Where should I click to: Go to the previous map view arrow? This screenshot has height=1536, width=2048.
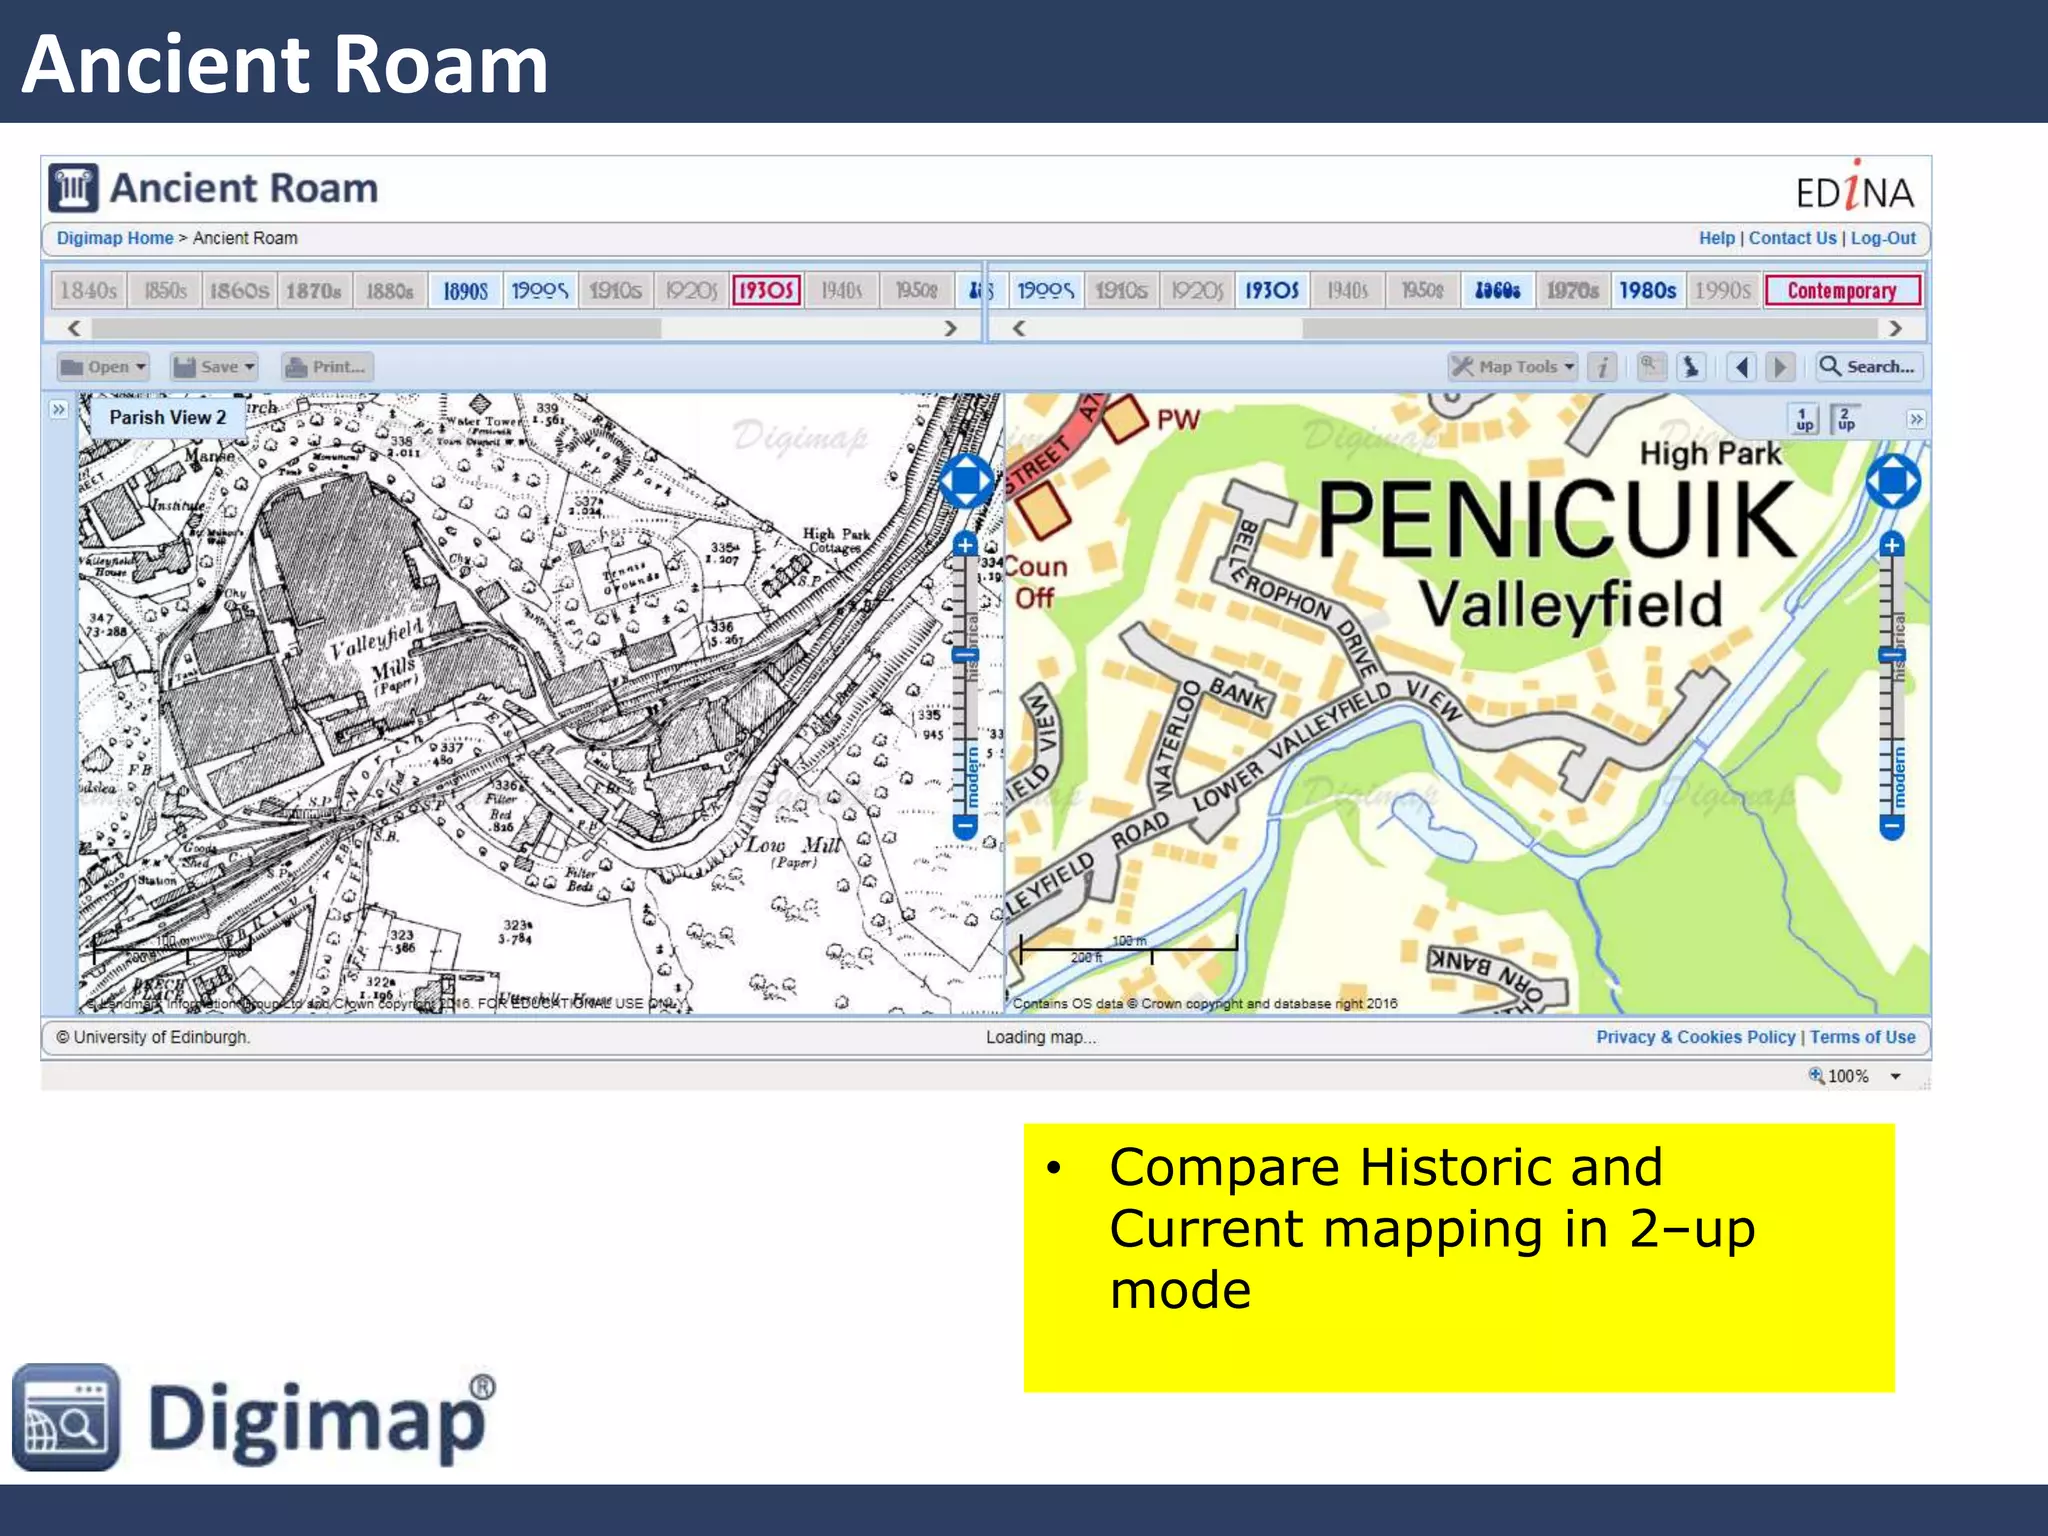pyautogui.click(x=1742, y=367)
